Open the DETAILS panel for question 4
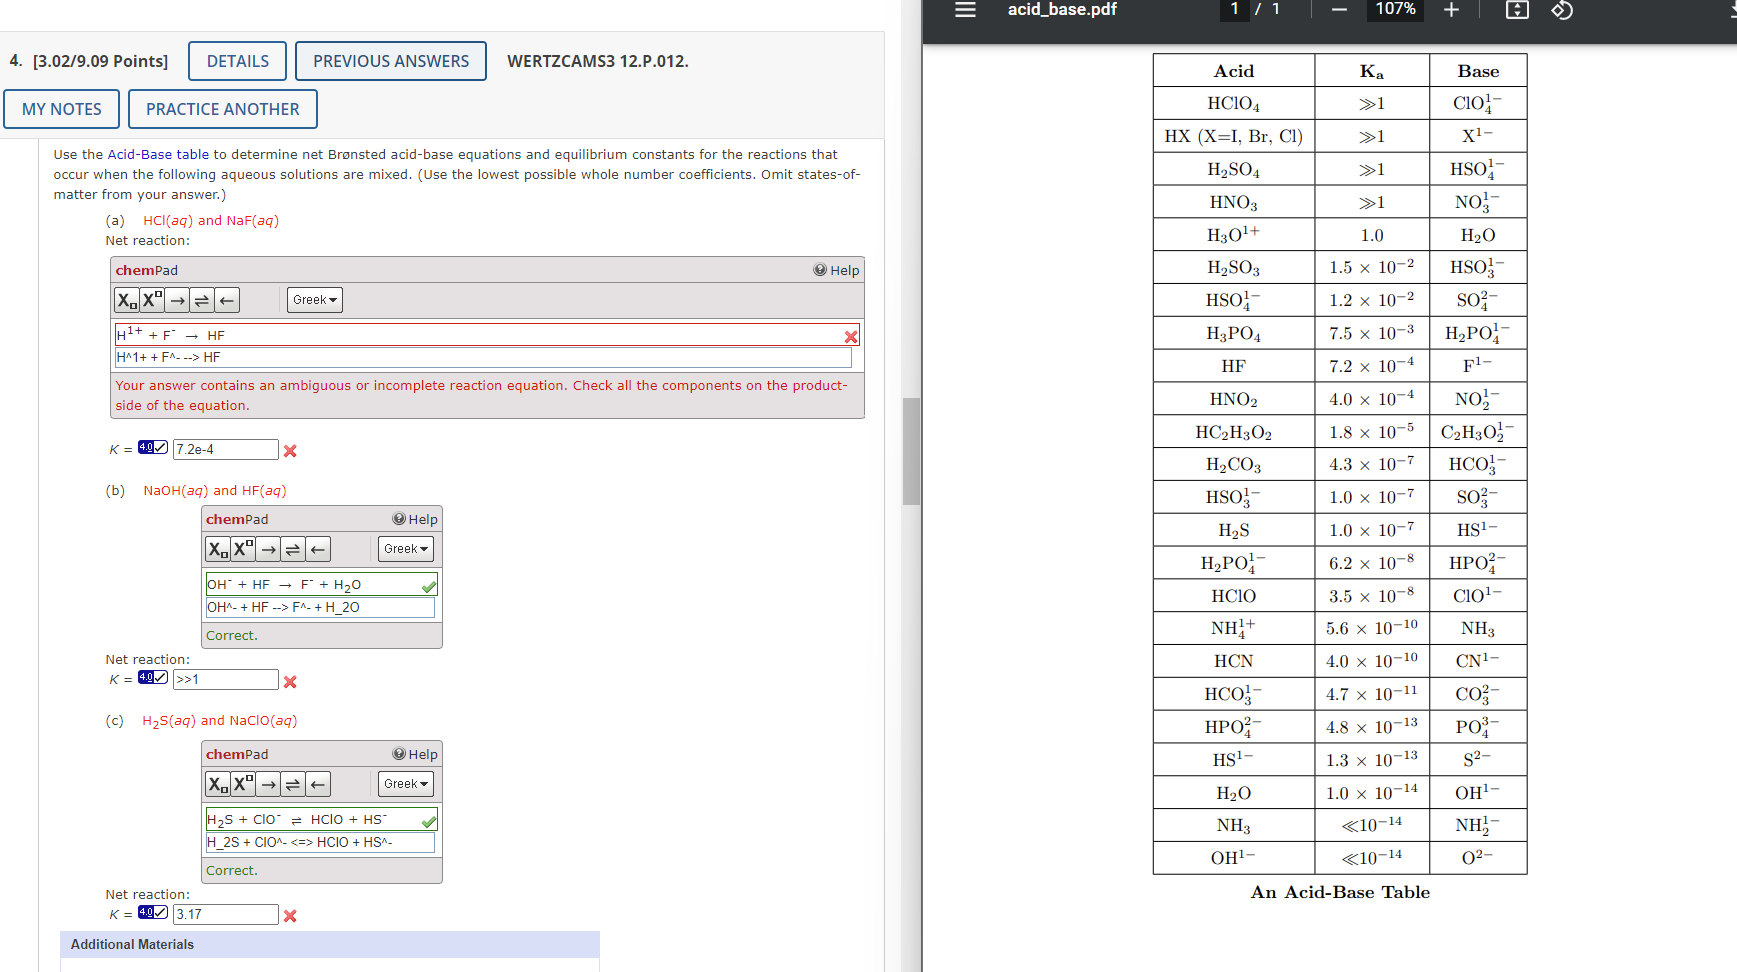Image resolution: width=1737 pixels, height=972 pixels. (x=236, y=61)
